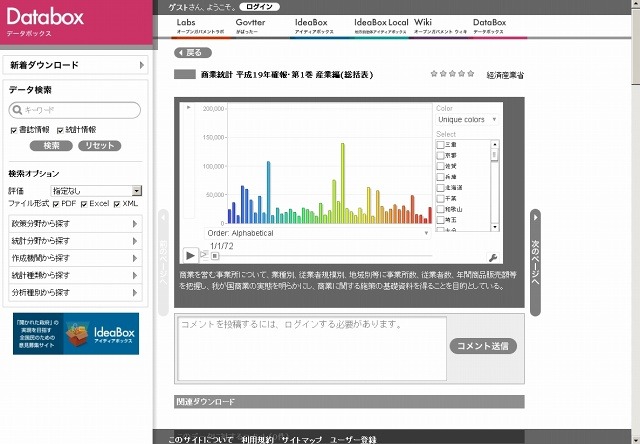Viewport: 640px width, 444px height.
Task: Click the up arrow in the Select list
Action: click(x=495, y=144)
